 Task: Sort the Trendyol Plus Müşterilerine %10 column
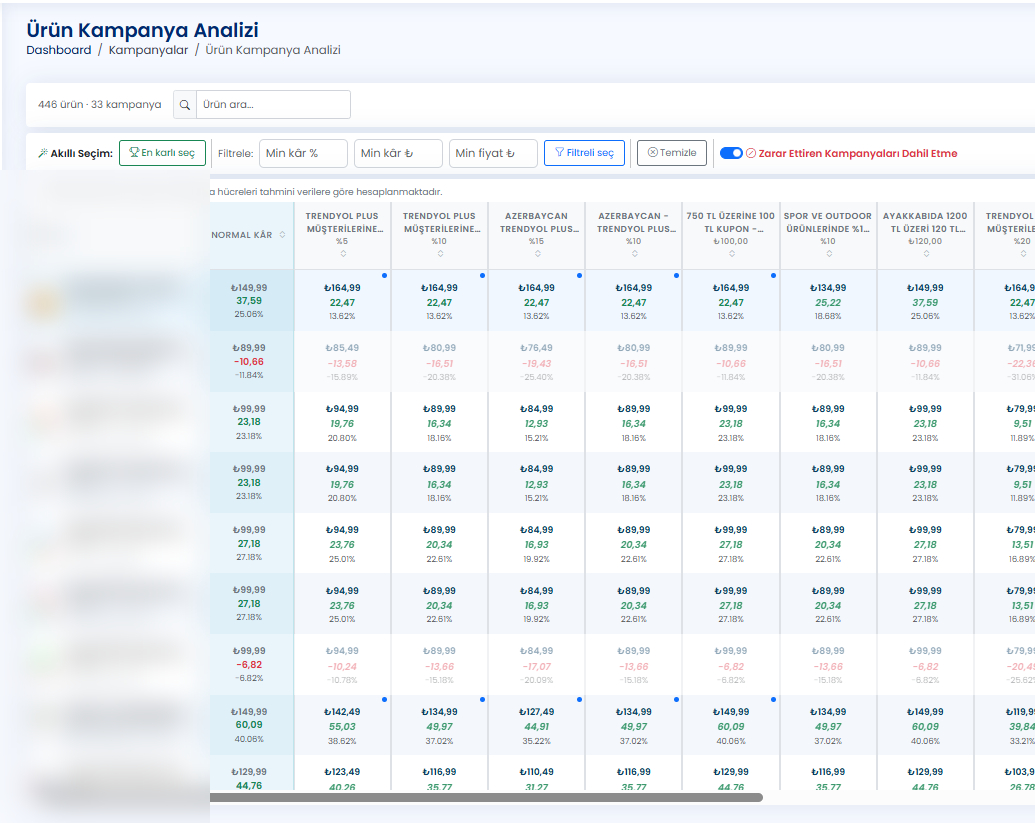[x=440, y=253]
